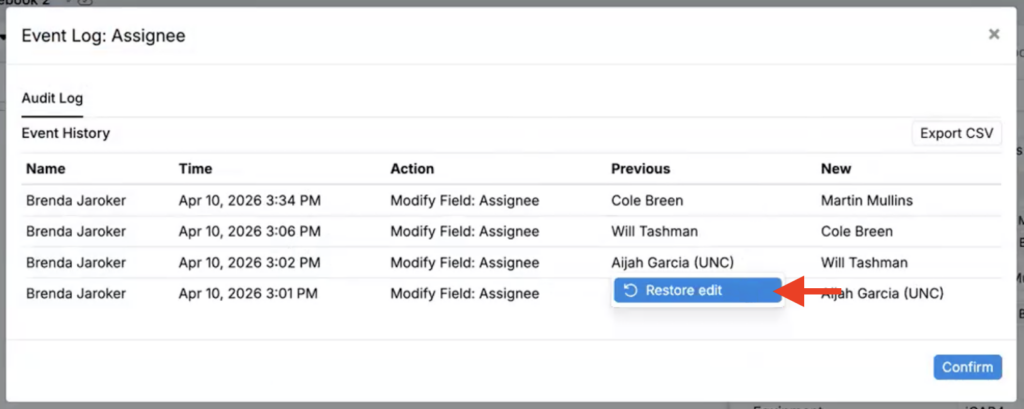Close the Event Log dialog with X
1024x409 pixels.
(993, 34)
